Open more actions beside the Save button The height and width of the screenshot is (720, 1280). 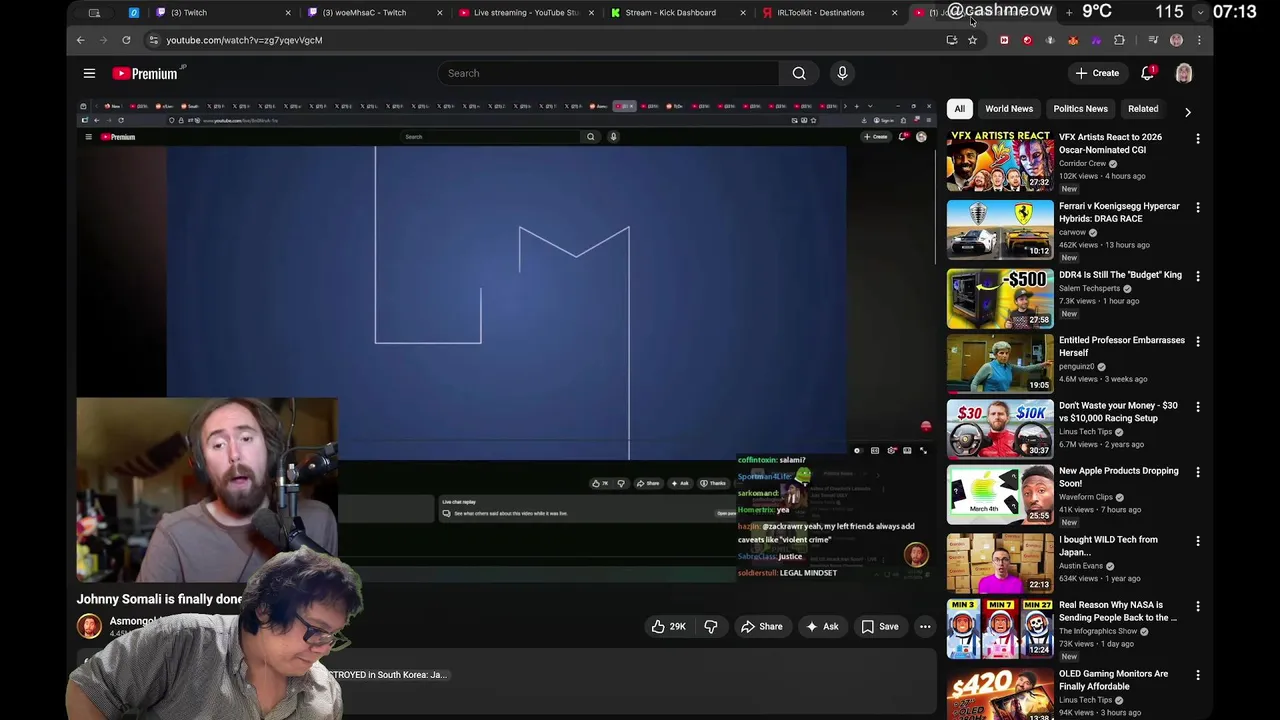click(x=925, y=627)
